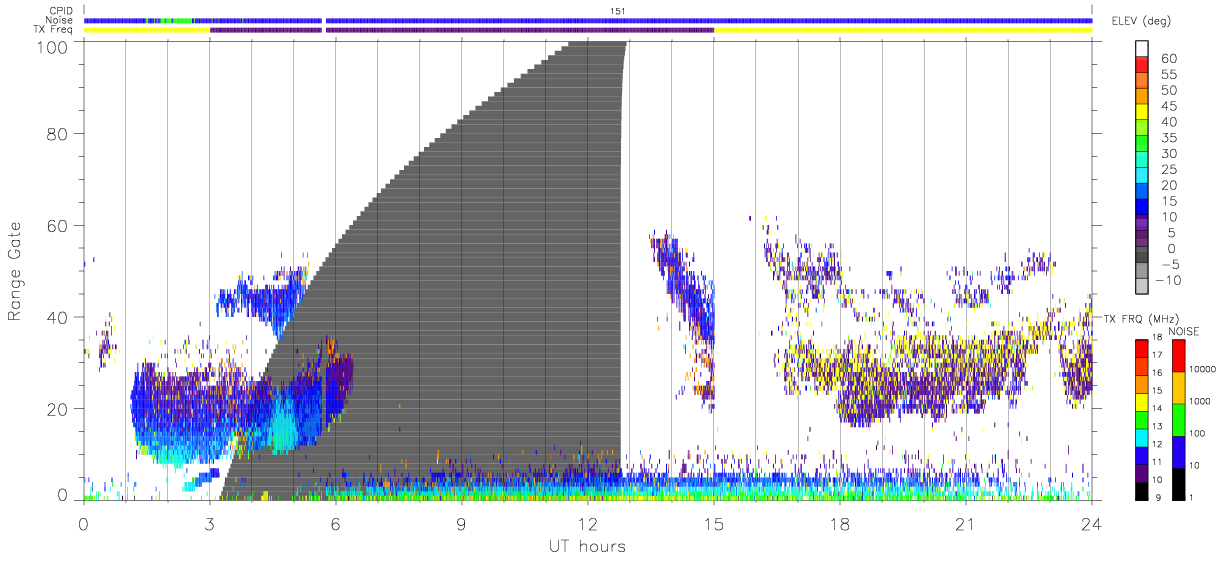Image resolution: width=1228 pixels, height=567 pixels.
Task: Click the "10000" label on NOISE bar
Action: tap(1203, 369)
